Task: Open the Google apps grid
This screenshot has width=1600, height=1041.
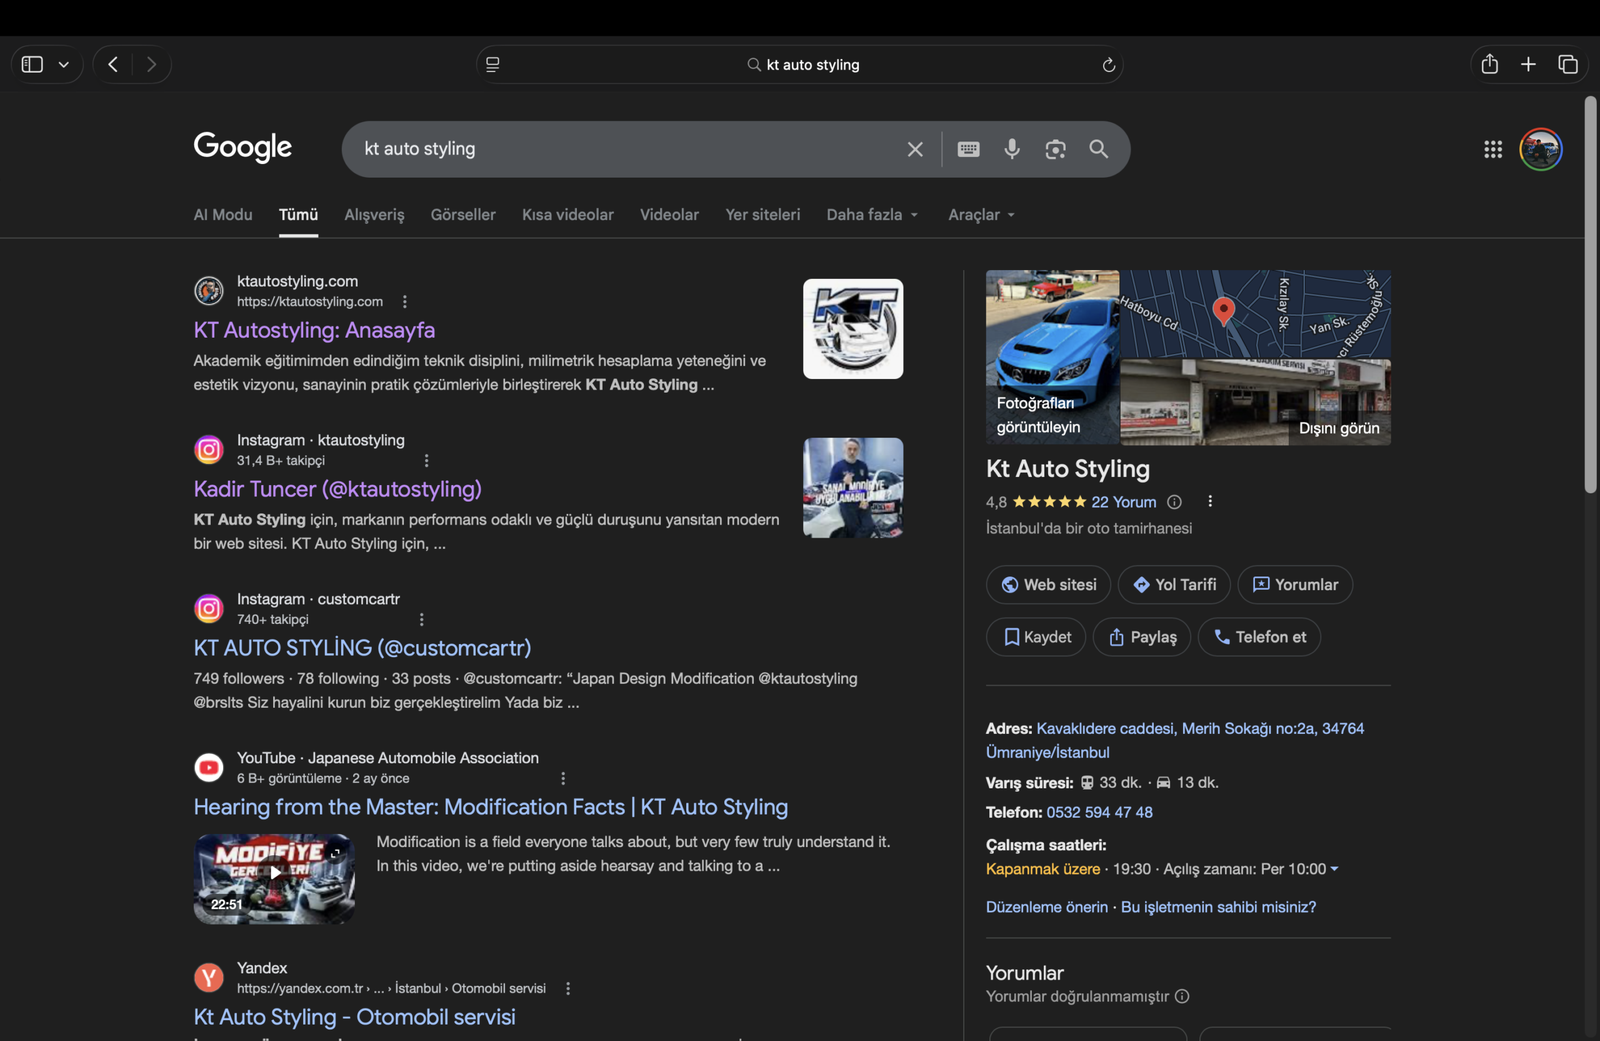Action: click(1493, 149)
